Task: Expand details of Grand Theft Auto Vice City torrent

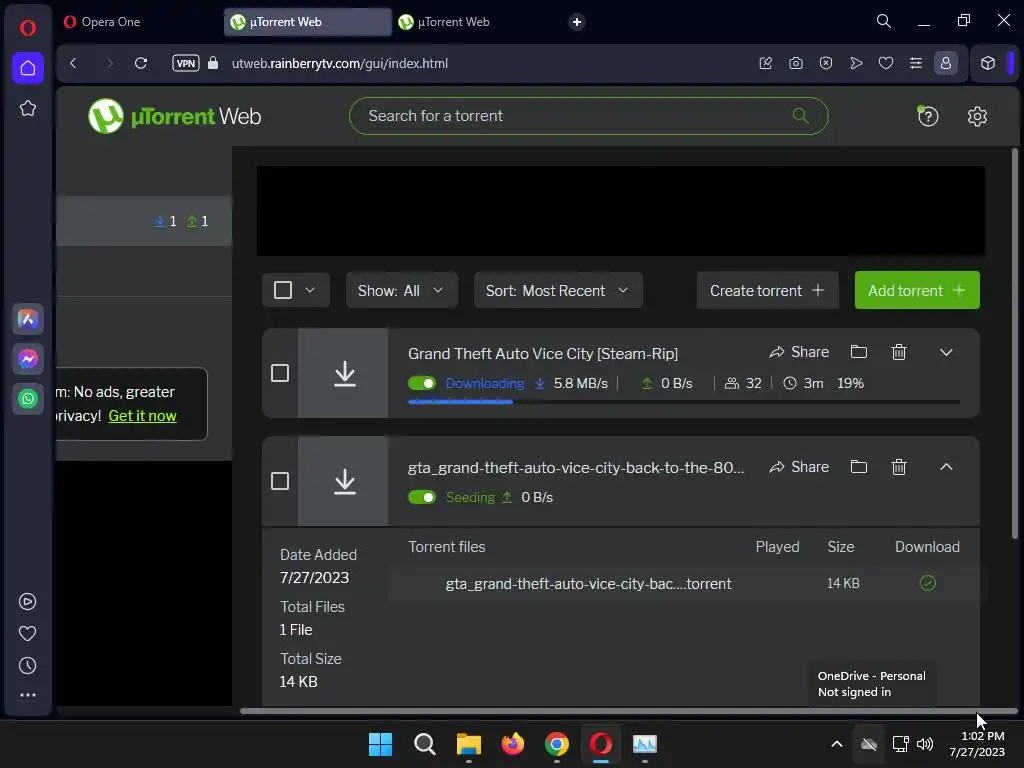Action: tap(946, 353)
